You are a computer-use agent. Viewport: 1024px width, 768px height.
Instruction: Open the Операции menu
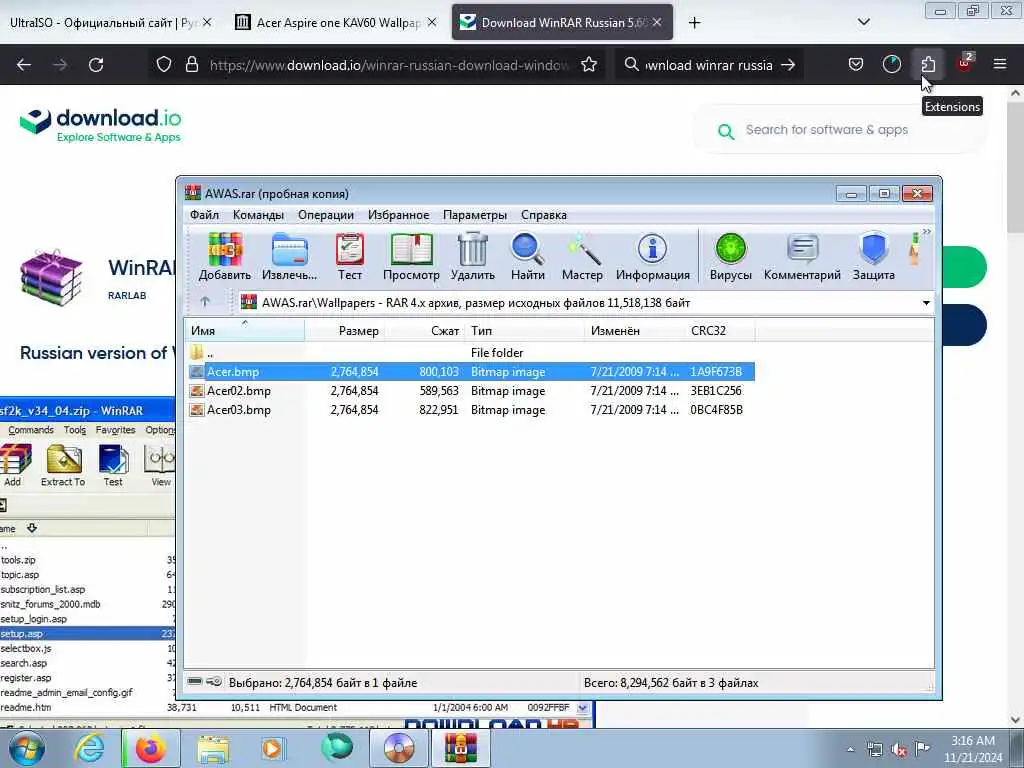point(326,215)
